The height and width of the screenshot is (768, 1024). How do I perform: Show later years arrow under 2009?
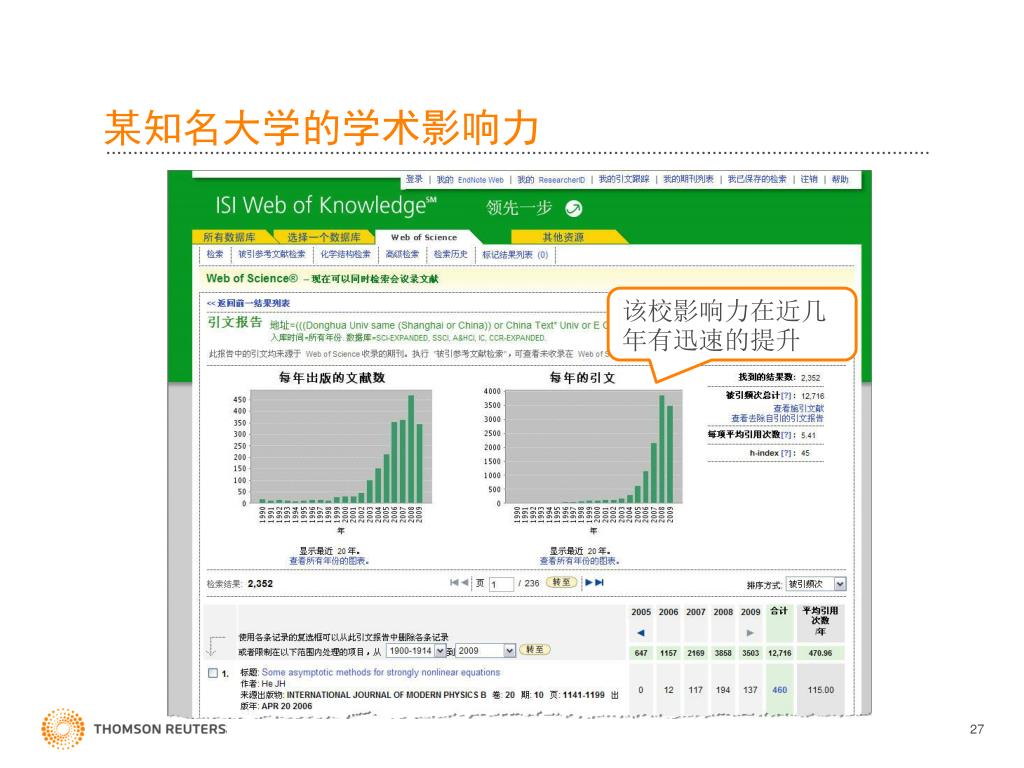click(750, 632)
